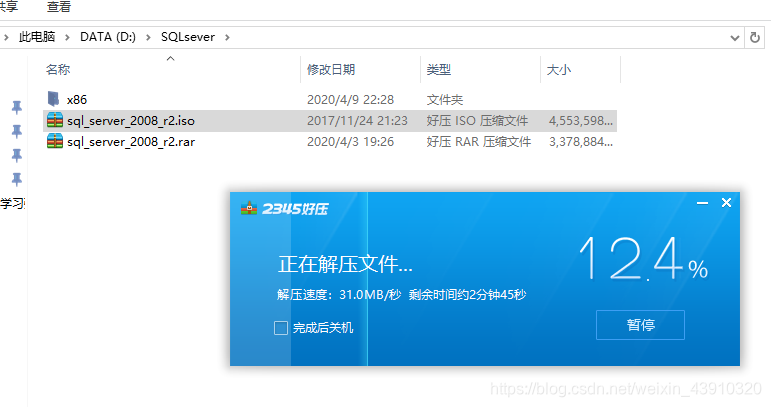
Task: Sort by 大小 column header
Action: pyautogui.click(x=559, y=70)
